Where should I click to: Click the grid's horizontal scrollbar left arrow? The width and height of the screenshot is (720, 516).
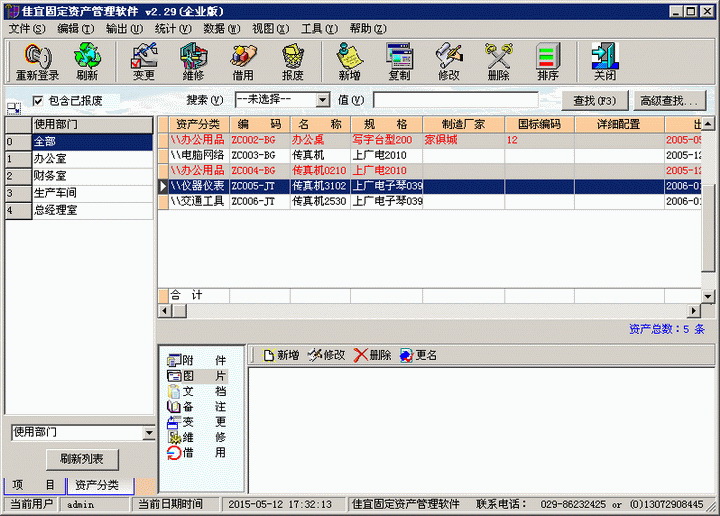(164, 311)
